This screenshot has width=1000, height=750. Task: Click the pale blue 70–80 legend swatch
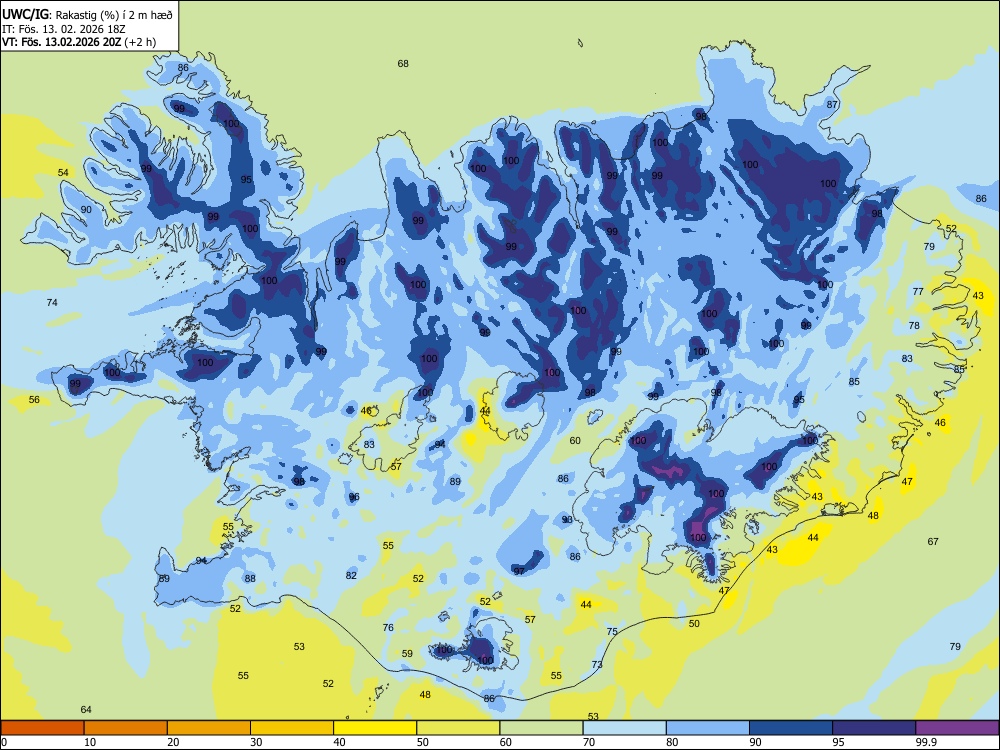point(624,728)
